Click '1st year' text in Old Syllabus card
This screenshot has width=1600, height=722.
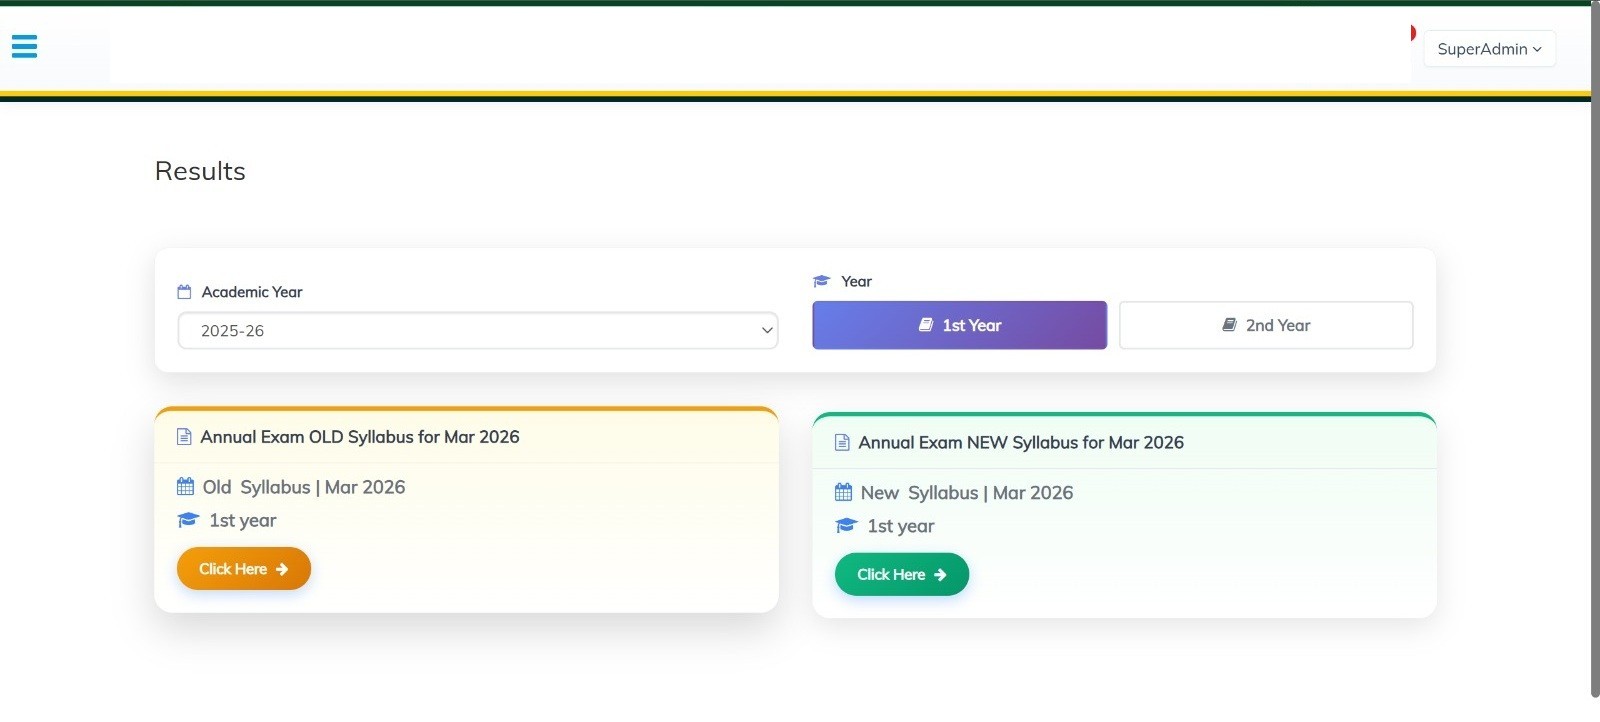[x=243, y=520]
